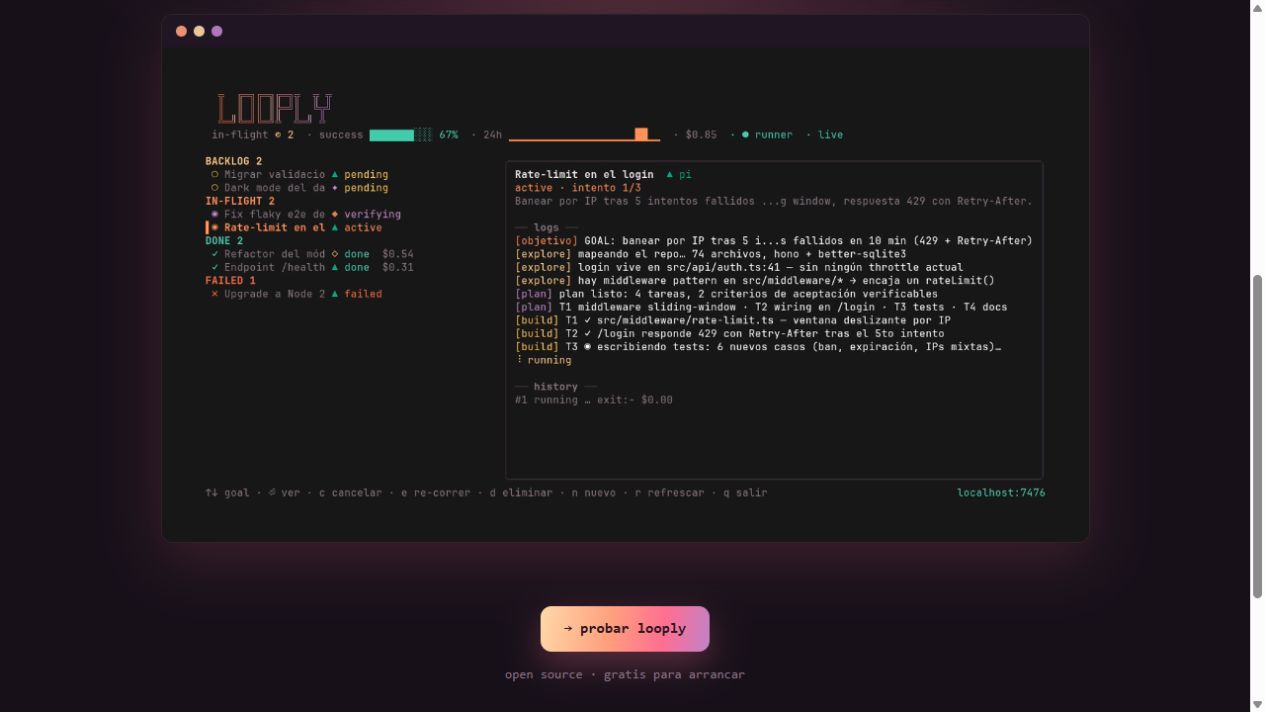Click the diamond icon before 'verifying' status
Image resolution: width=1265 pixels, height=712 pixels.
pos(335,214)
